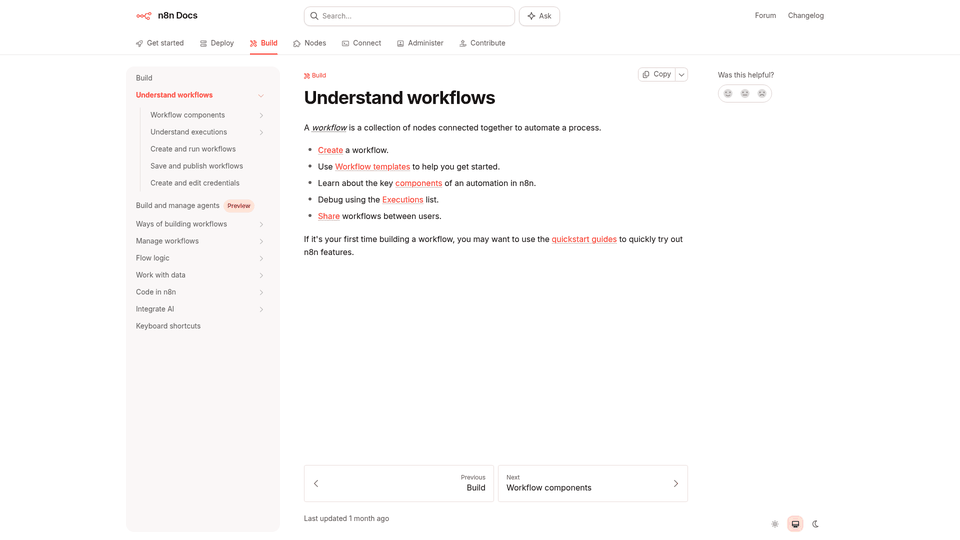Select the Build tab
The image size is (960, 540).
[x=263, y=43]
